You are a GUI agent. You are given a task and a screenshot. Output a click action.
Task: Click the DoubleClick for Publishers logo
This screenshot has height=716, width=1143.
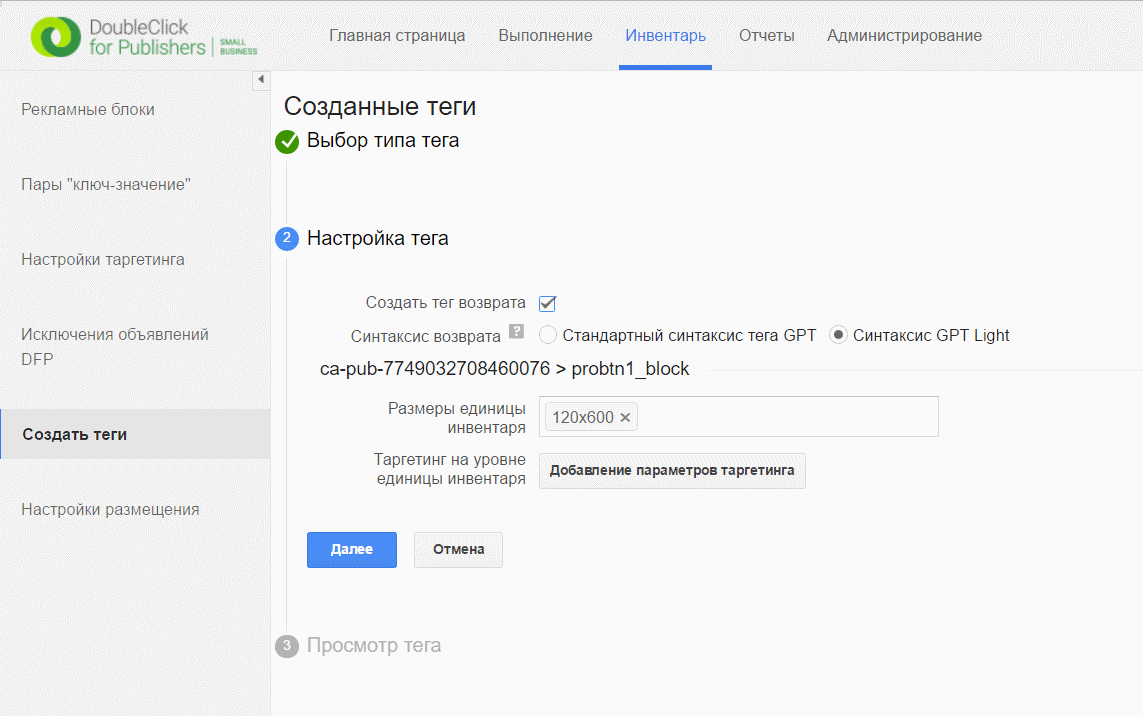(144, 36)
